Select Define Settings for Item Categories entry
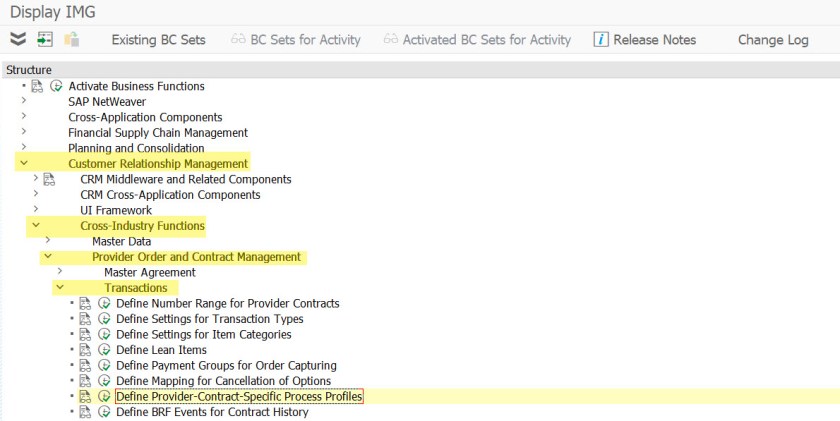 (x=203, y=334)
